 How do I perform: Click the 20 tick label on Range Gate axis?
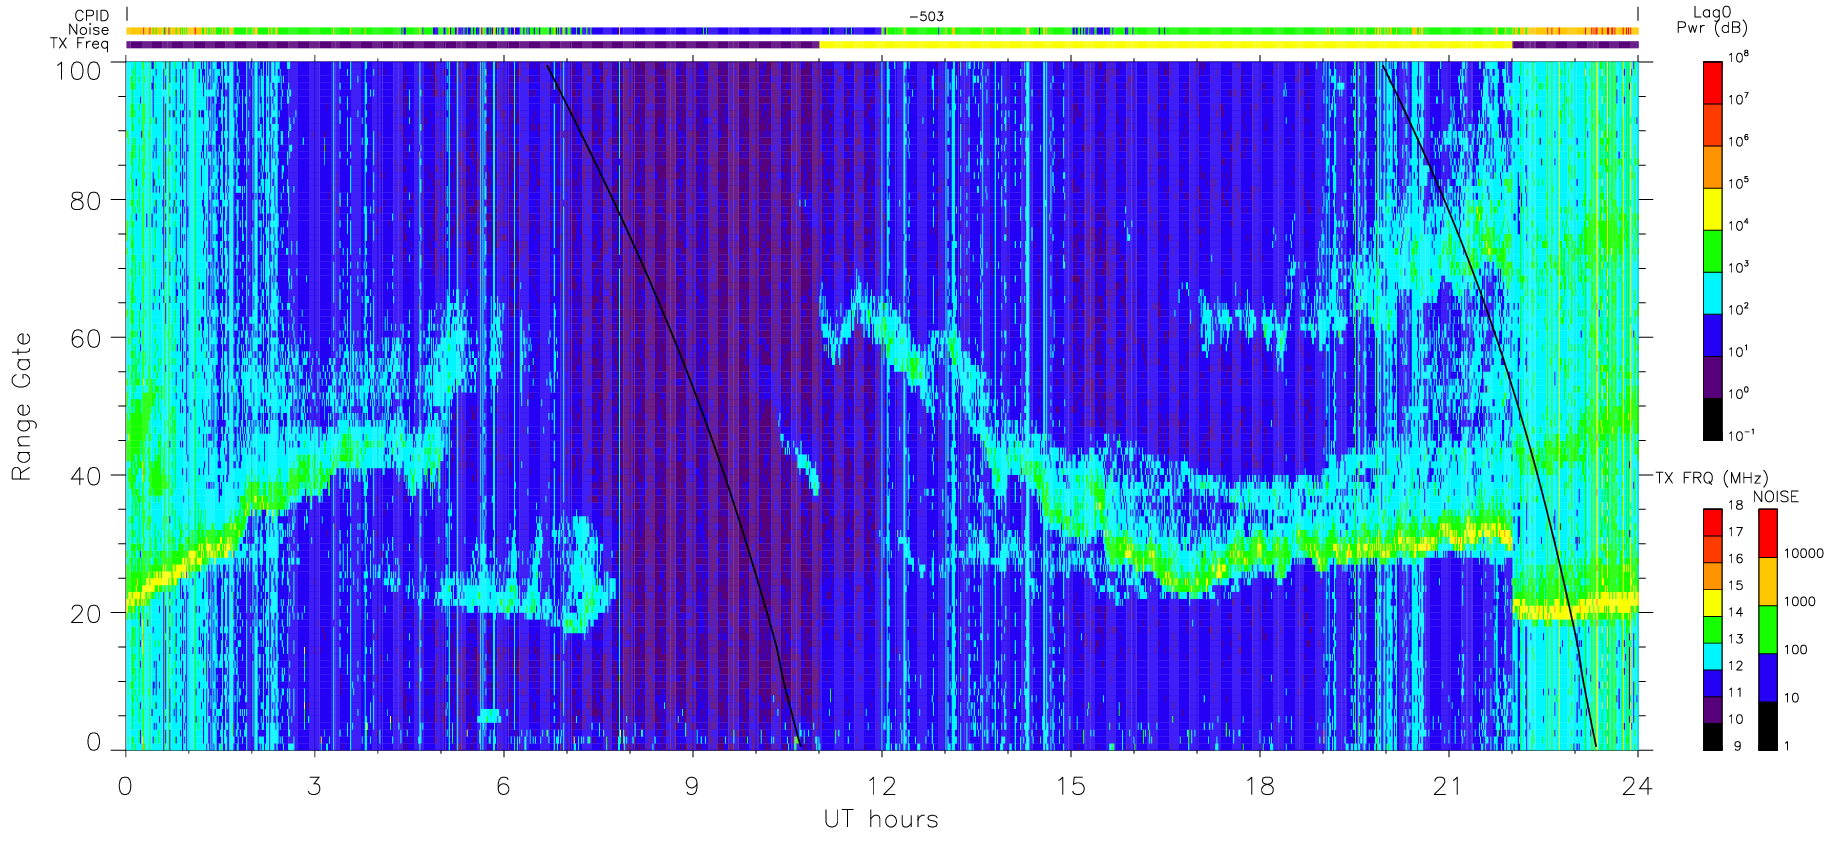[85, 614]
